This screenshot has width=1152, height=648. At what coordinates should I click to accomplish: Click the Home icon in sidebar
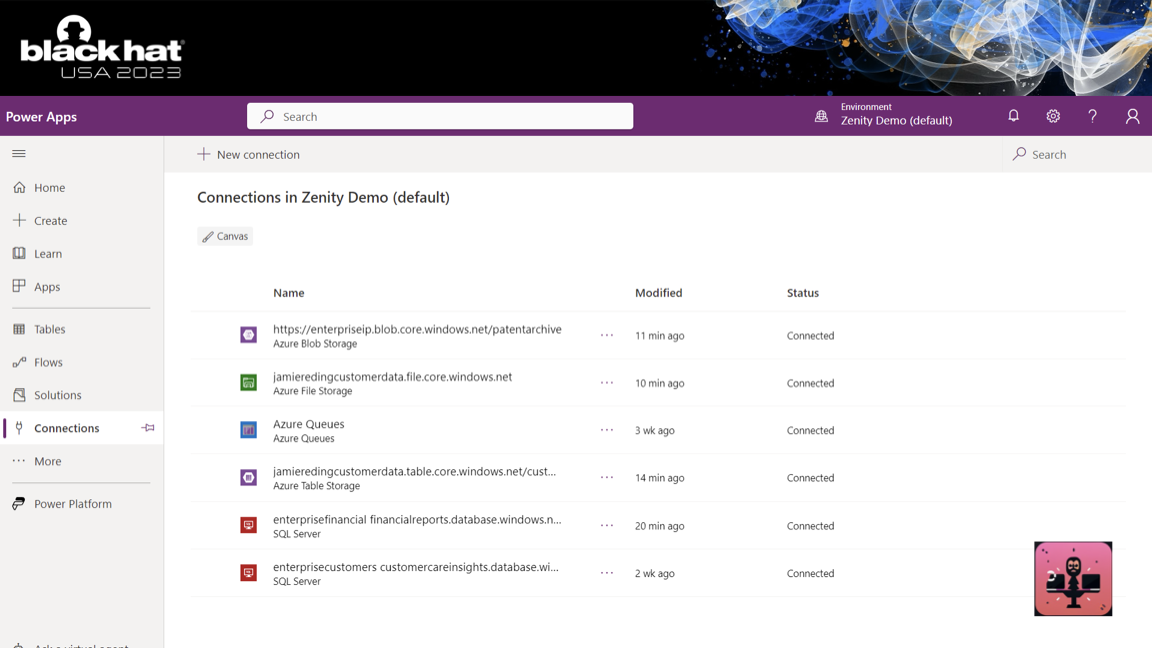19,187
